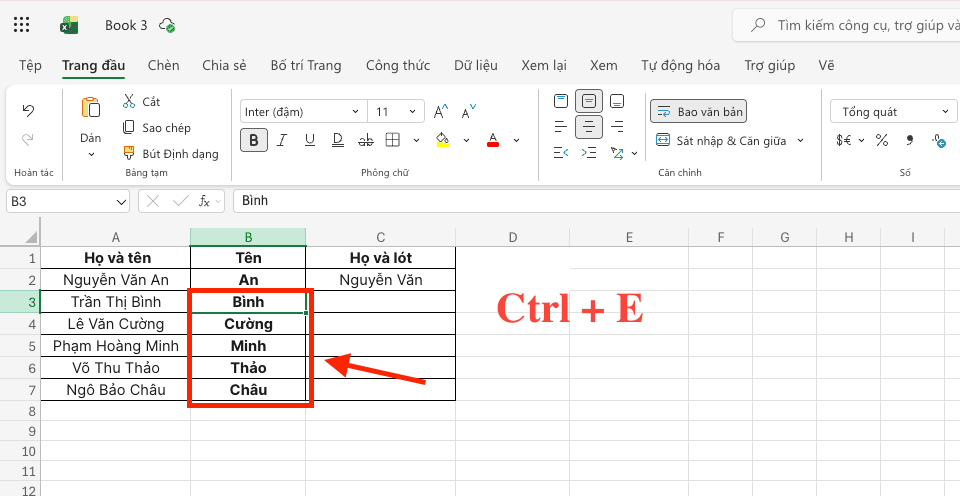960x496 pixels.
Task: Increase font size with larger A icon
Action: click(441, 112)
